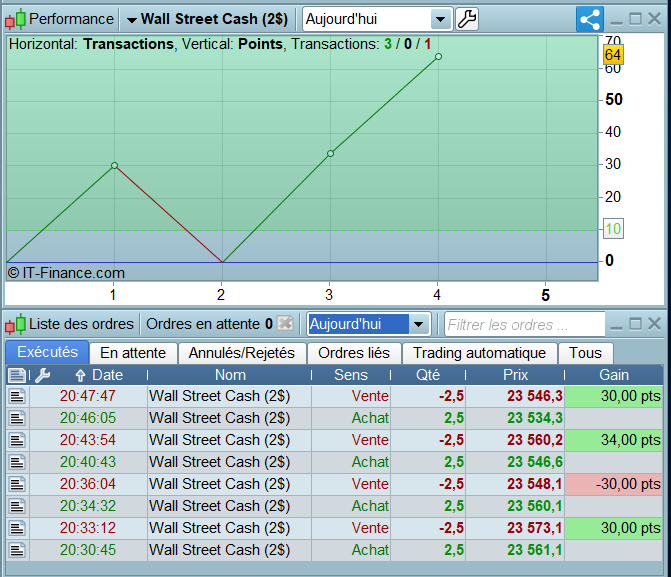This screenshot has height=577, width=671.
Task: Open the order list column settings wrench
Action: point(43,375)
